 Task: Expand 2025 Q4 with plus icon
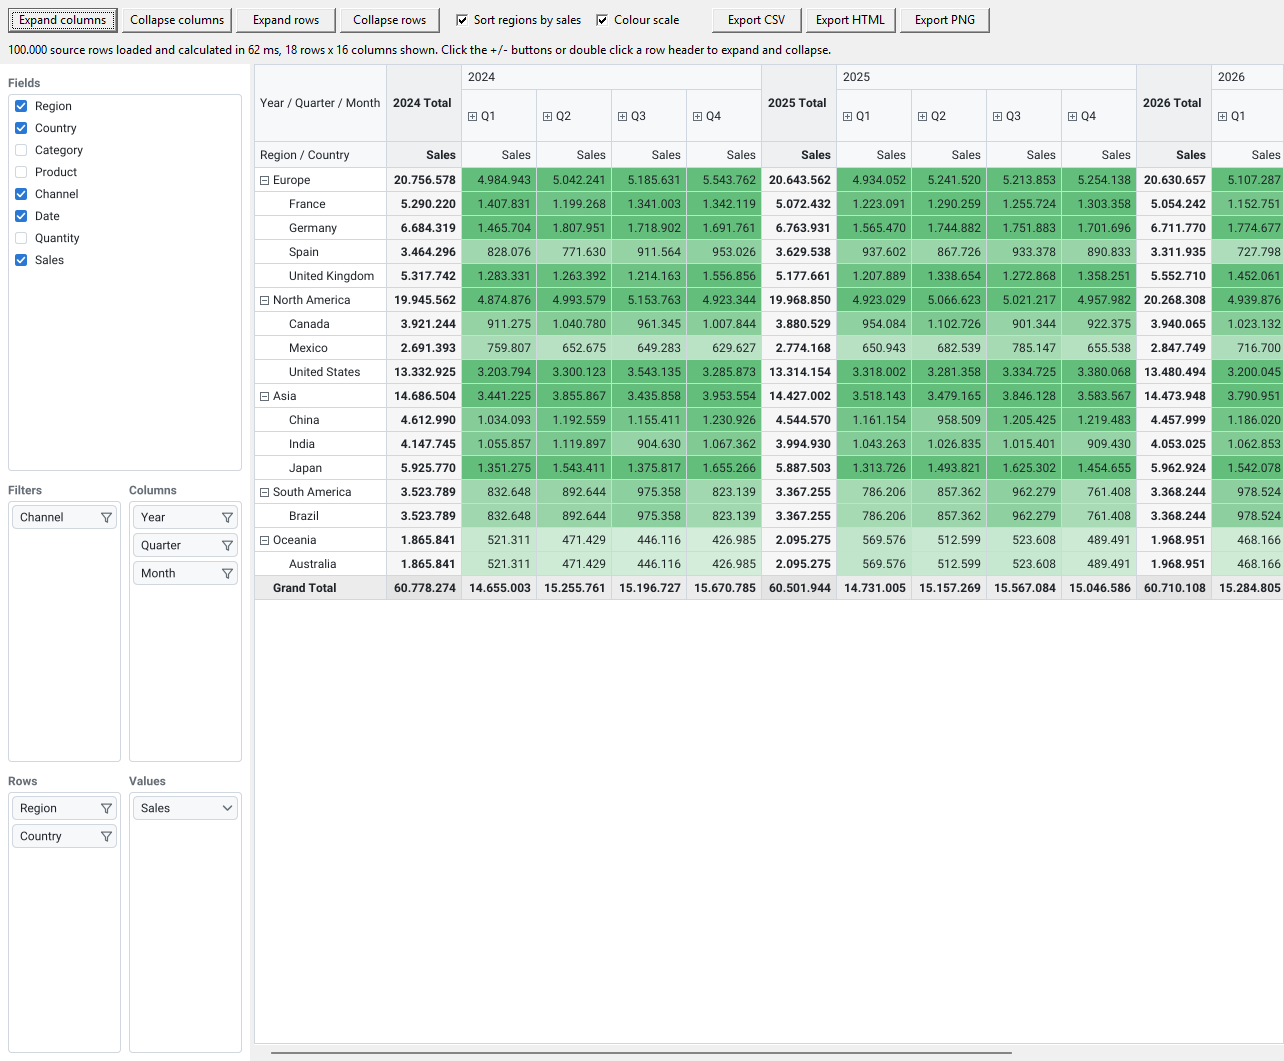(1072, 116)
